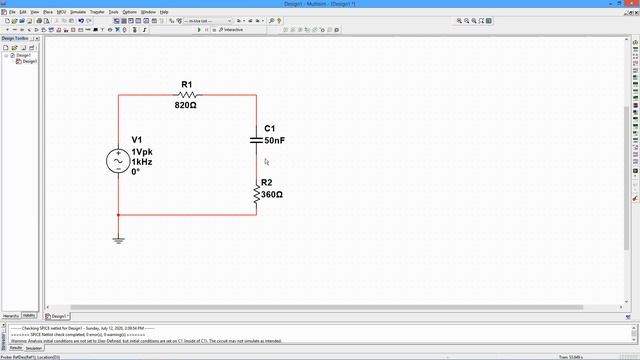Click the warning line in the results log
The width and height of the screenshot is (640, 360).
146,341
